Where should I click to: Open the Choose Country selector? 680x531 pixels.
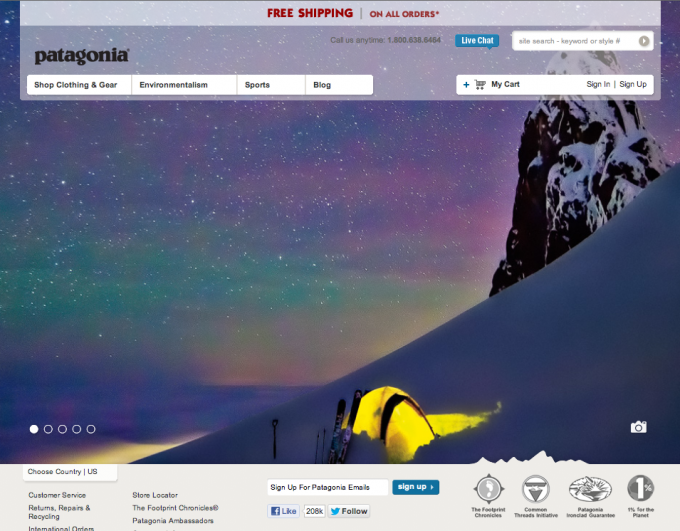[70, 472]
